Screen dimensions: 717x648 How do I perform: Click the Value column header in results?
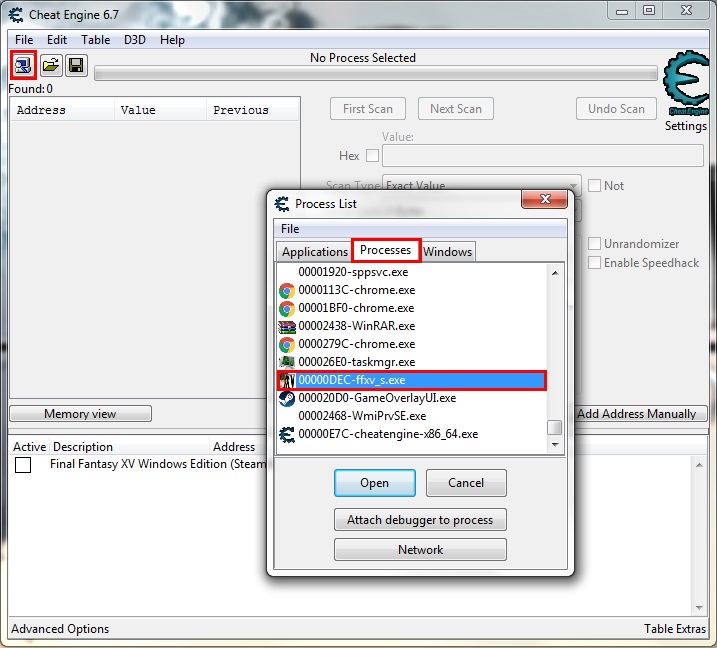pyautogui.click(x=161, y=110)
